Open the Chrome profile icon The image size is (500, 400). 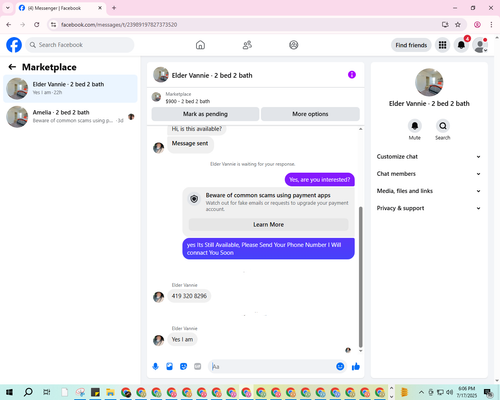477,24
